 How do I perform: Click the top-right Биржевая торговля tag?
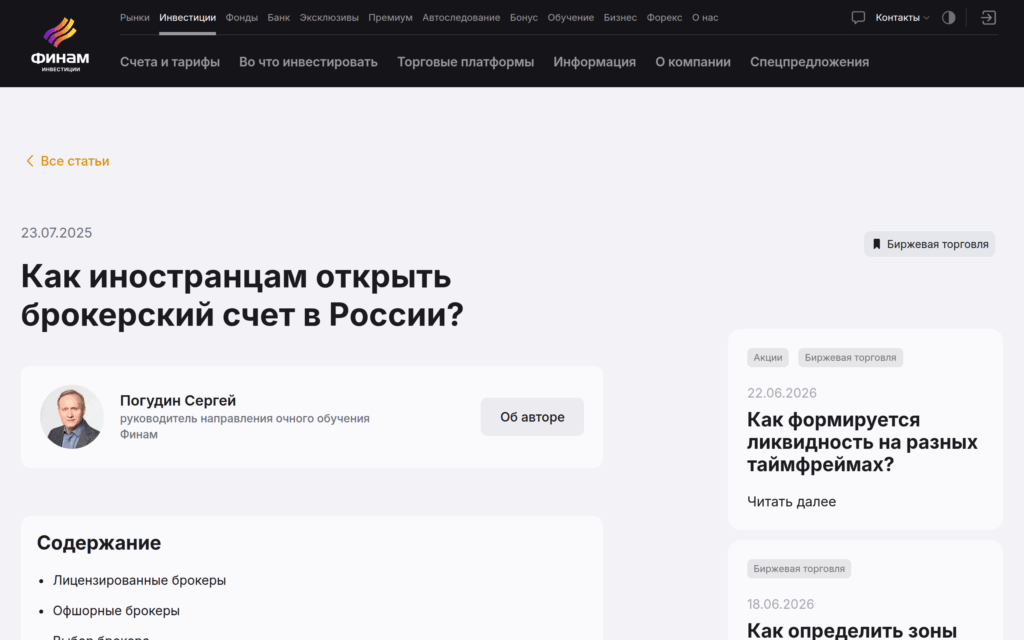pyautogui.click(x=929, y=244)
